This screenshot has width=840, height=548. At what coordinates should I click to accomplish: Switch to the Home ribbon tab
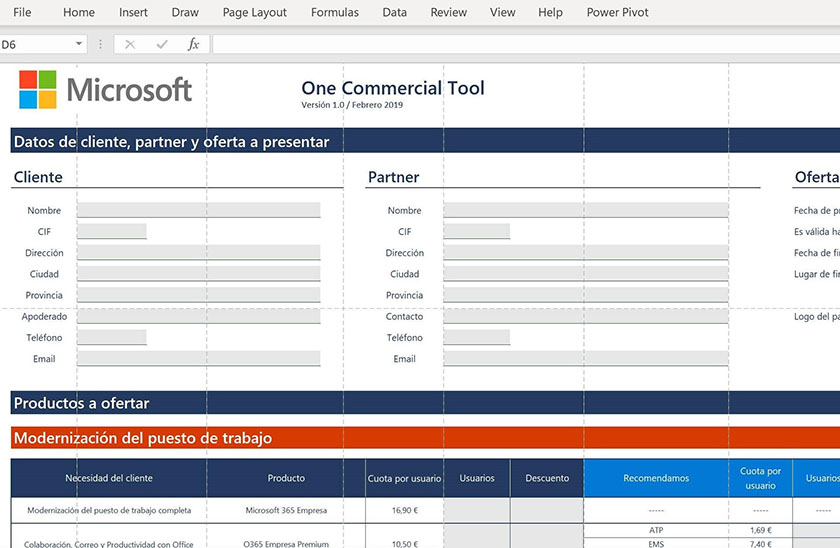click(79, 12)
